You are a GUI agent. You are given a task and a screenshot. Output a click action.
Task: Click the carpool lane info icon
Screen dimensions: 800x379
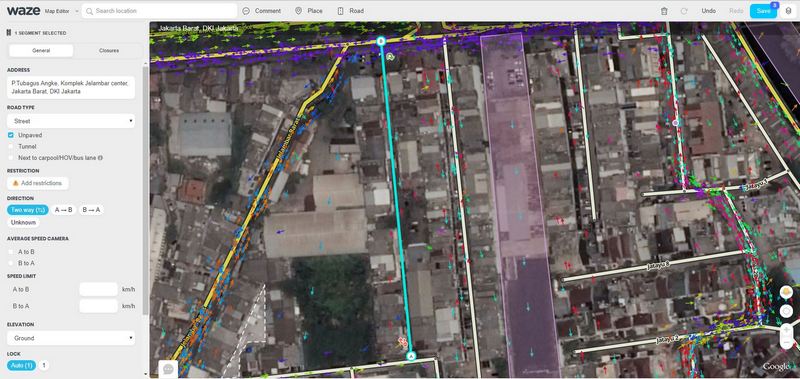coord(101,158)
